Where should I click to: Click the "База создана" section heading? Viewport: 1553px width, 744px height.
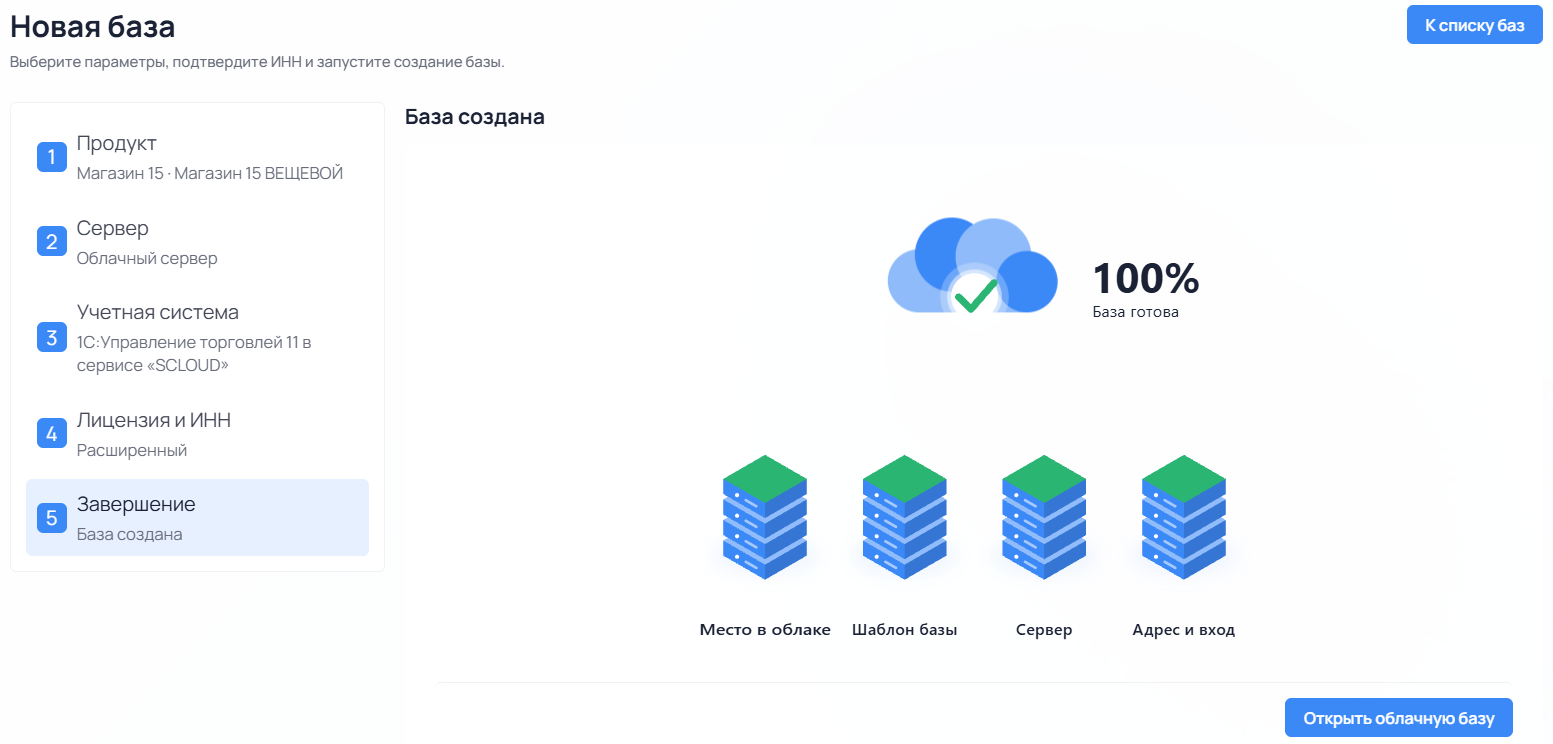(x=475, y=117)
